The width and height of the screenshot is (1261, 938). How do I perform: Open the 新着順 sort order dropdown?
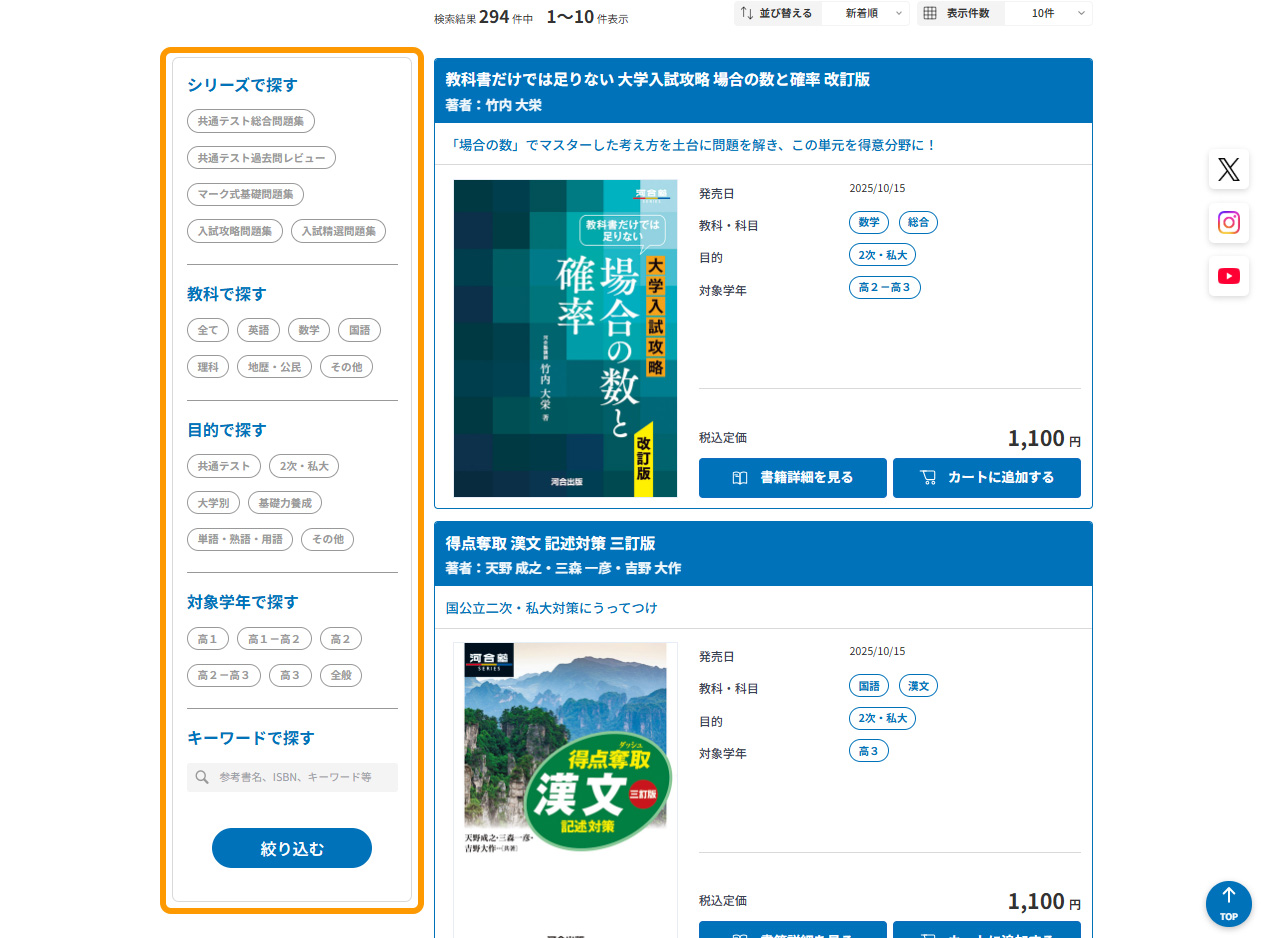pos(865,13)
